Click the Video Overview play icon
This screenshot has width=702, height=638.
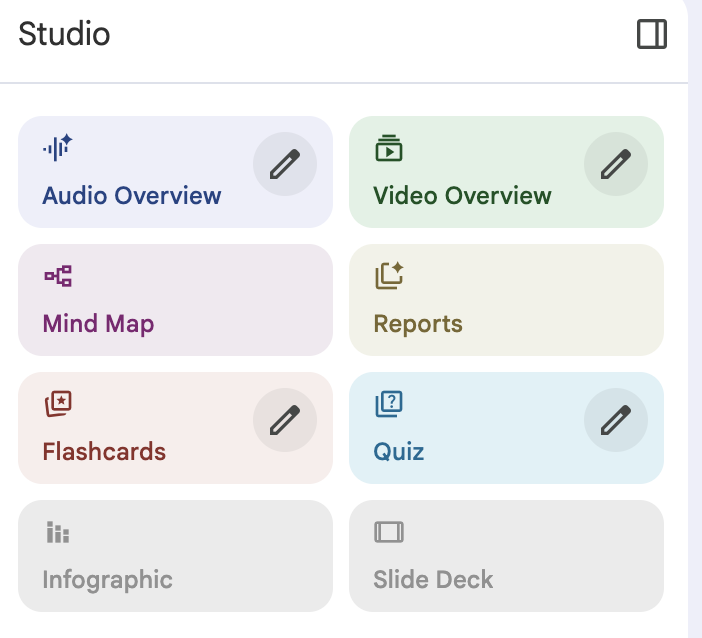(x=389, y=148)
